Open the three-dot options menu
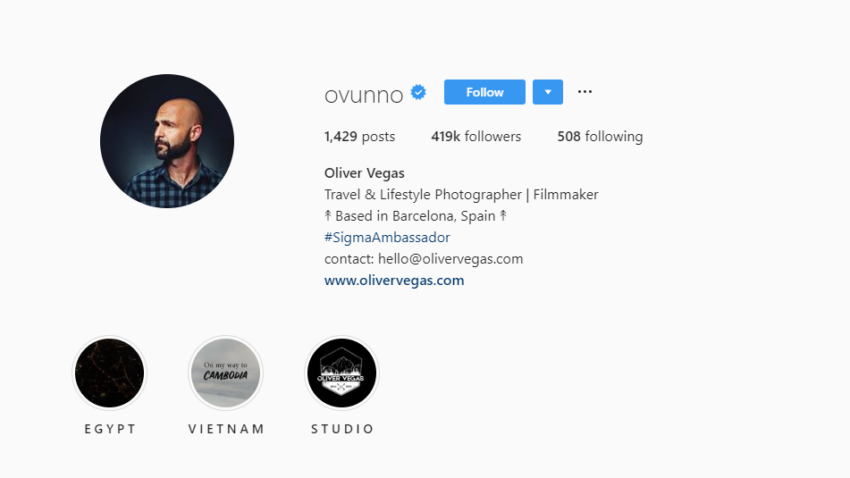The width and height of the screenshot is (850, 478). coord(584,92)
